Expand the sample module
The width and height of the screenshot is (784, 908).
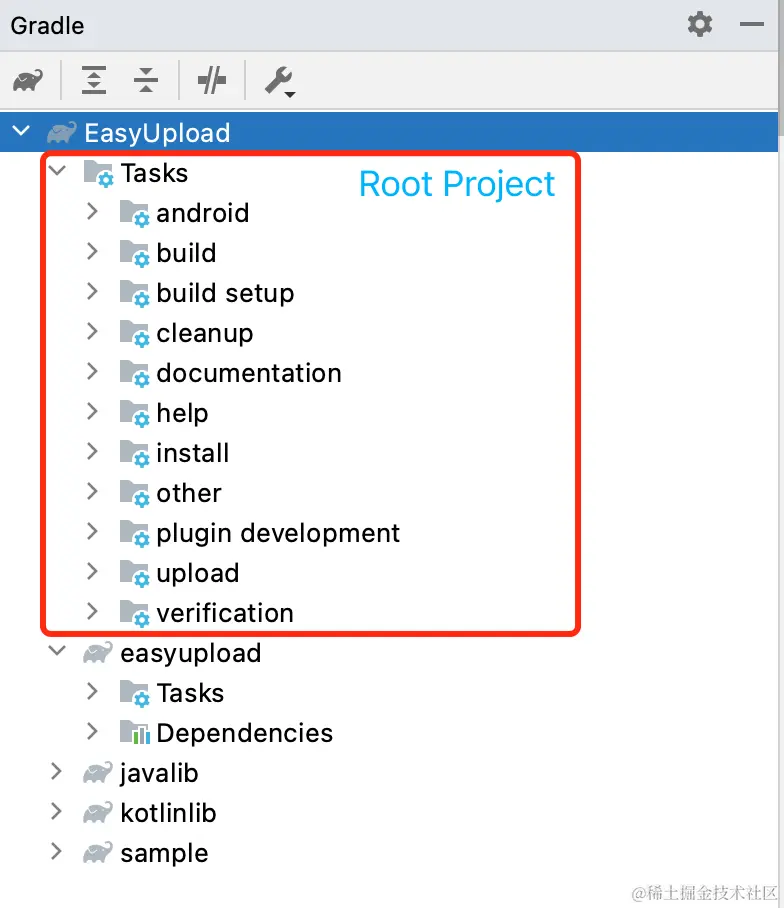click(x=56, y=851)
